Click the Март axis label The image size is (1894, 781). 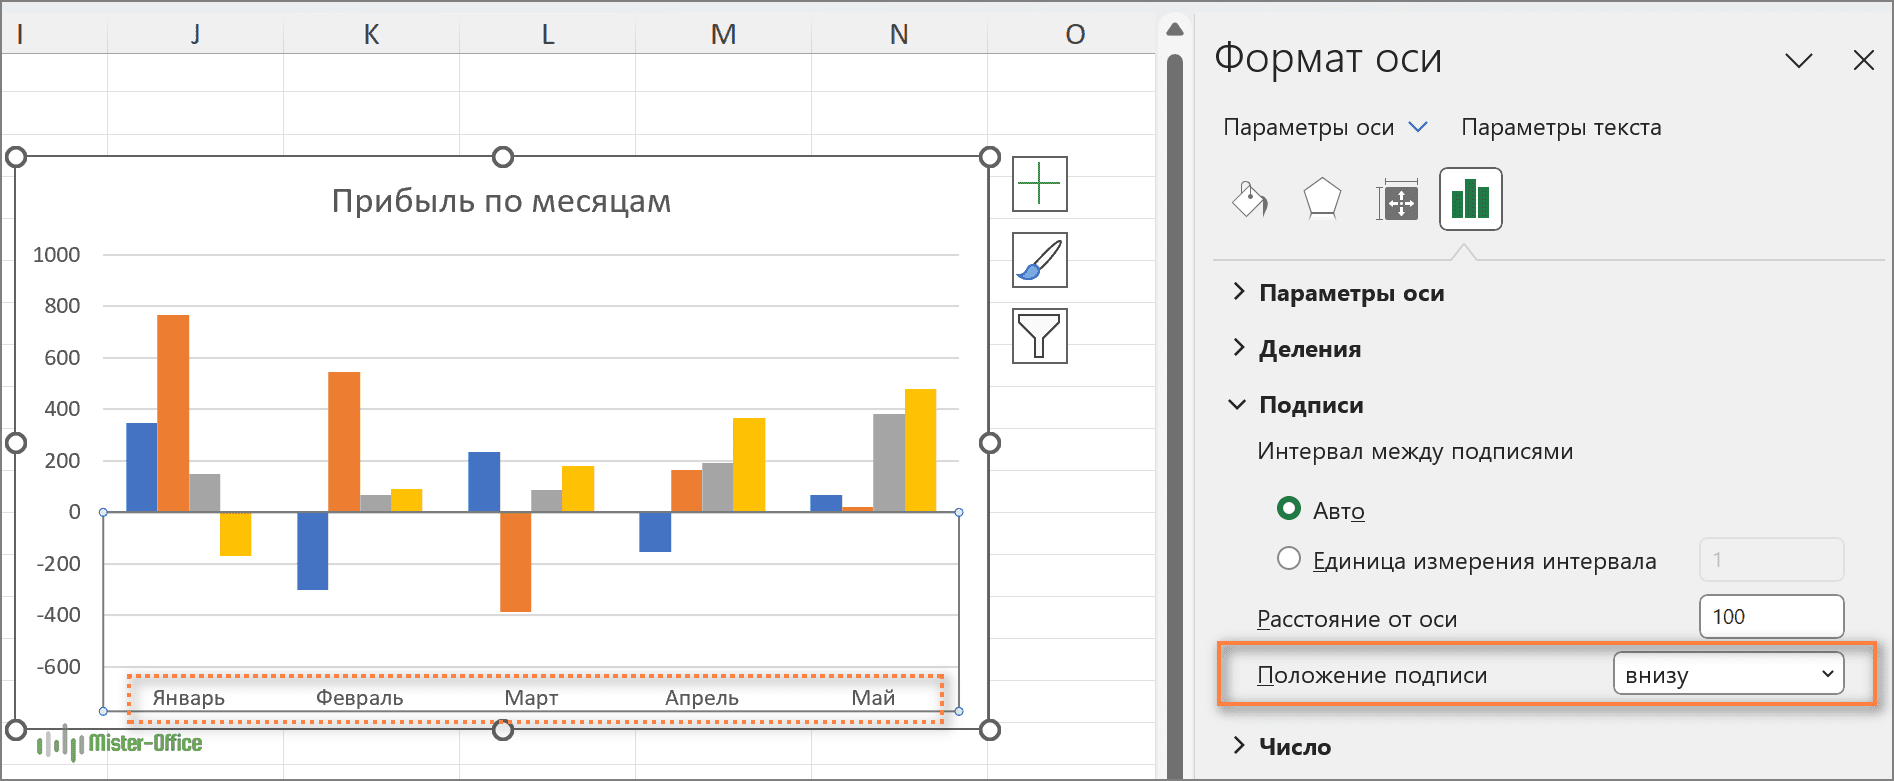tap(531, 698)
